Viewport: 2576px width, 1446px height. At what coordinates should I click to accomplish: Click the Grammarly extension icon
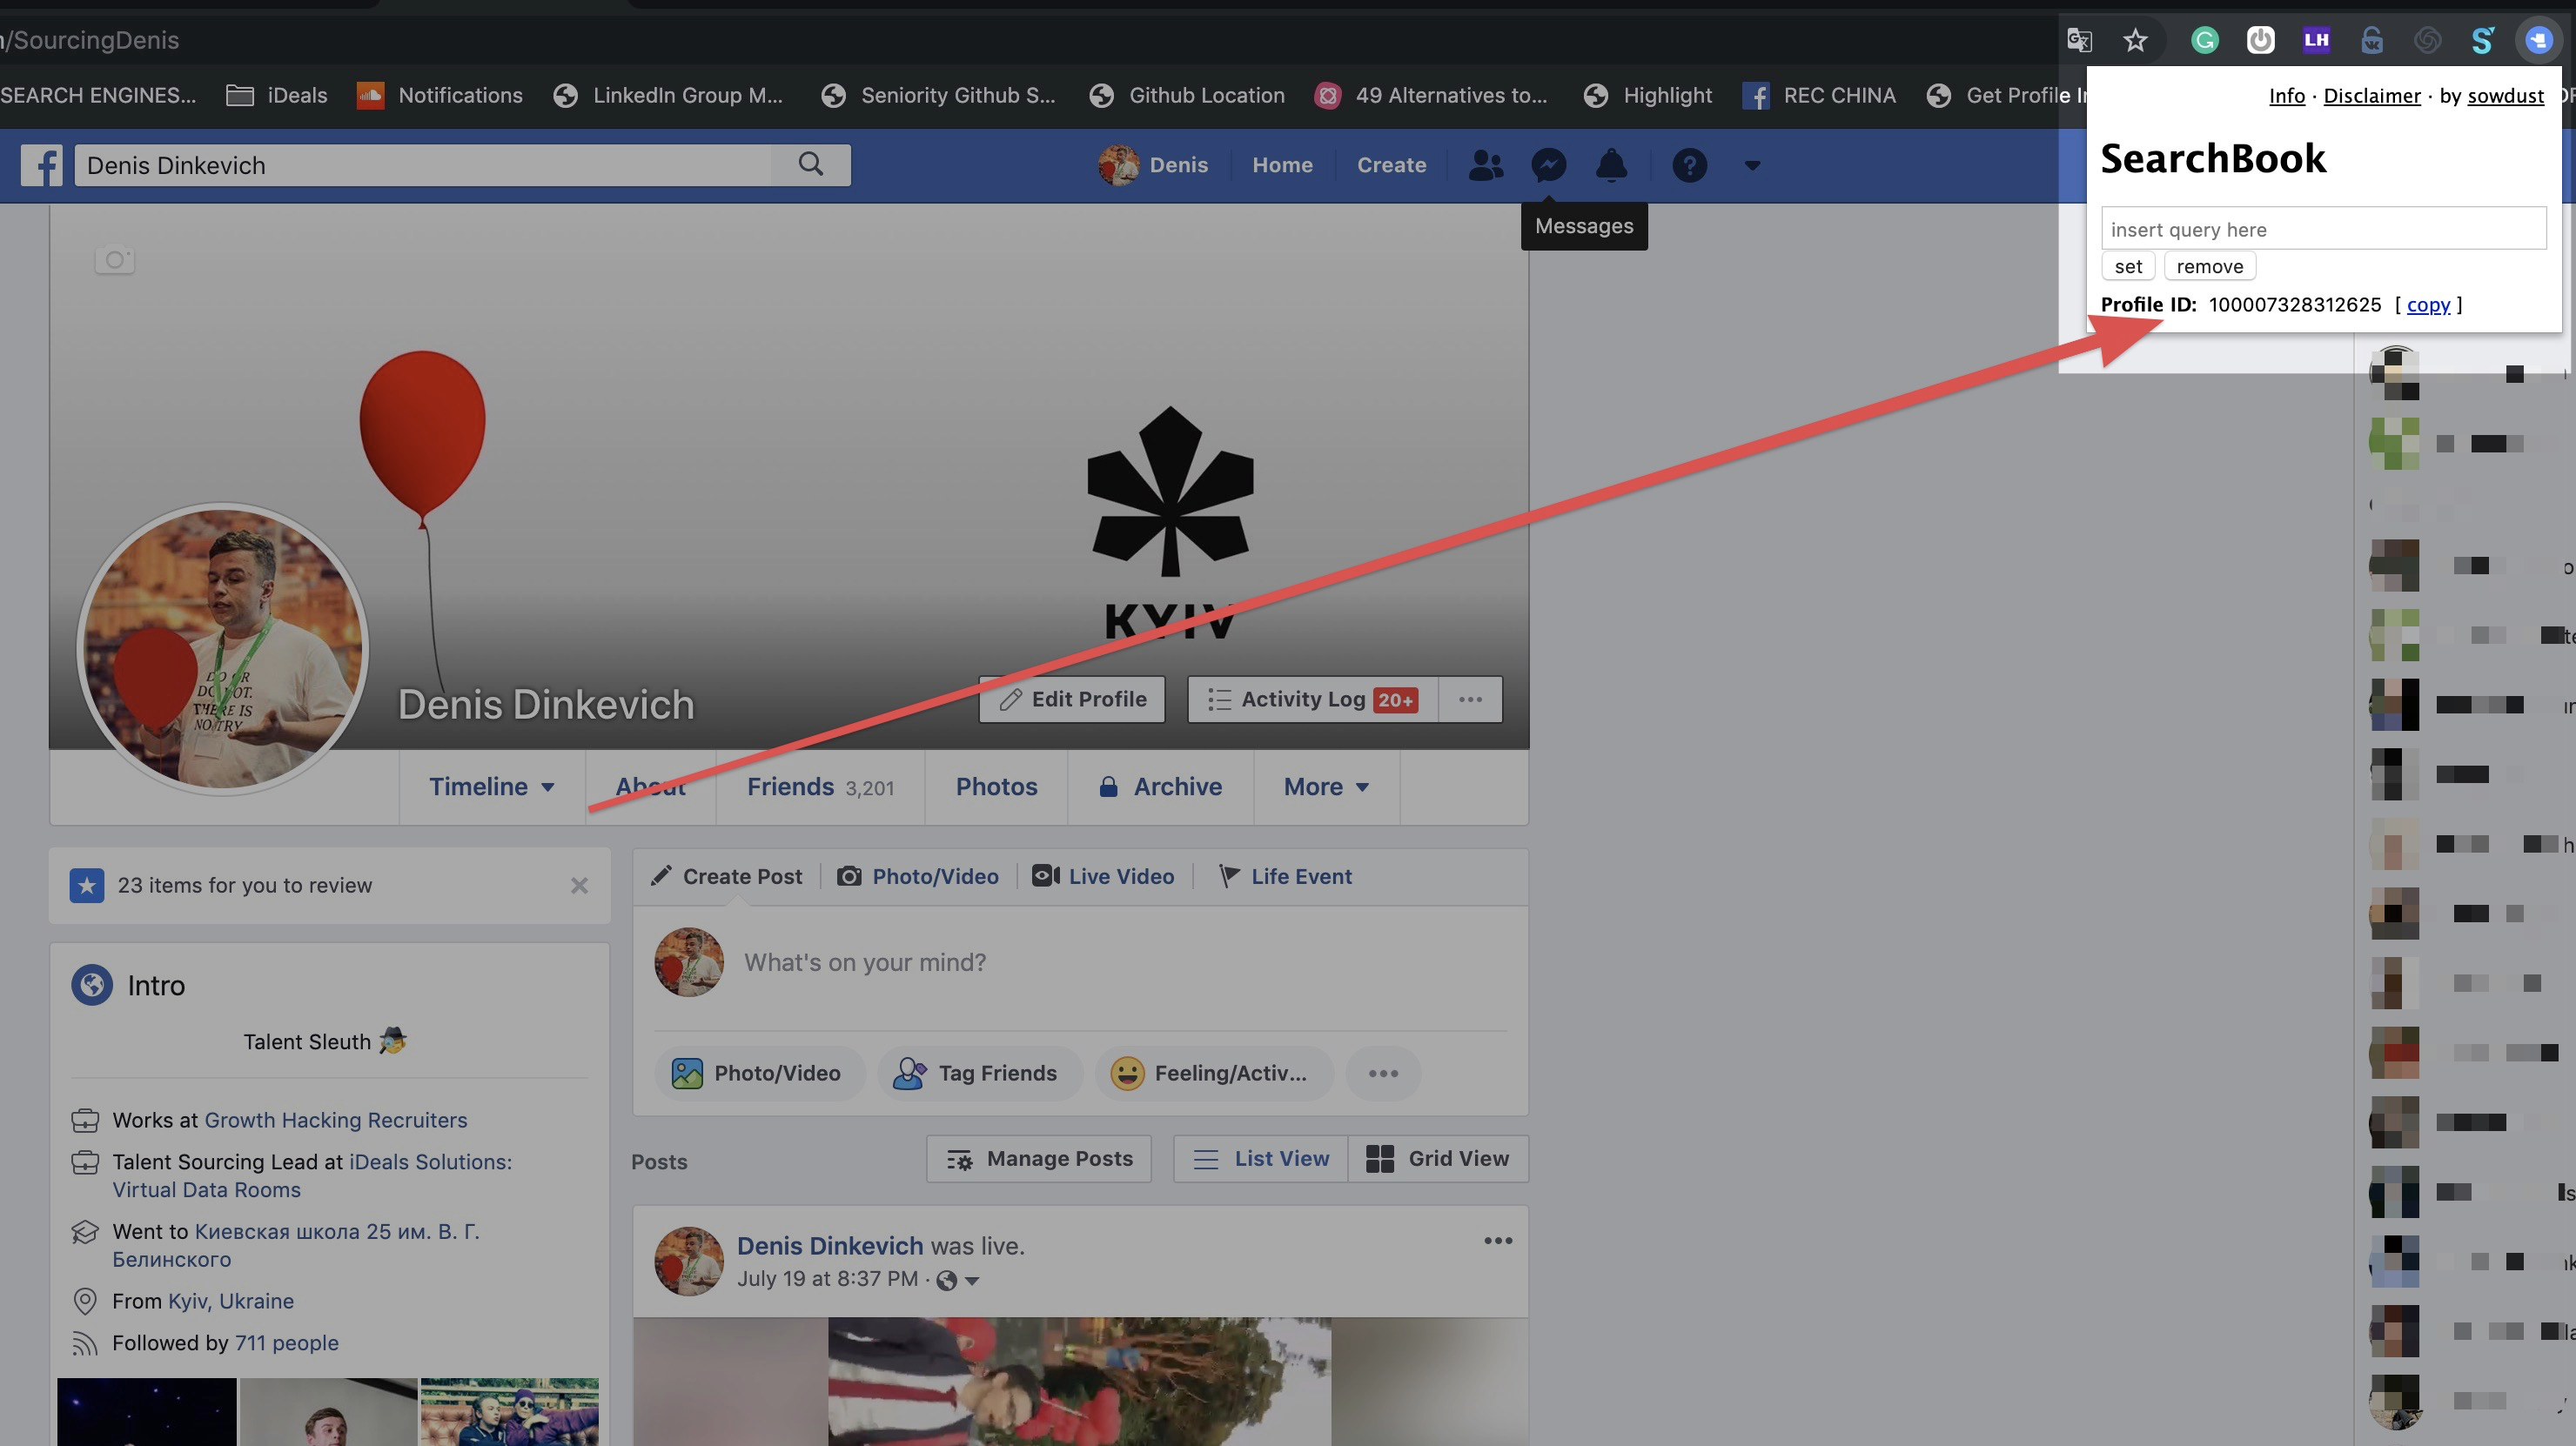pos(2204,40)
